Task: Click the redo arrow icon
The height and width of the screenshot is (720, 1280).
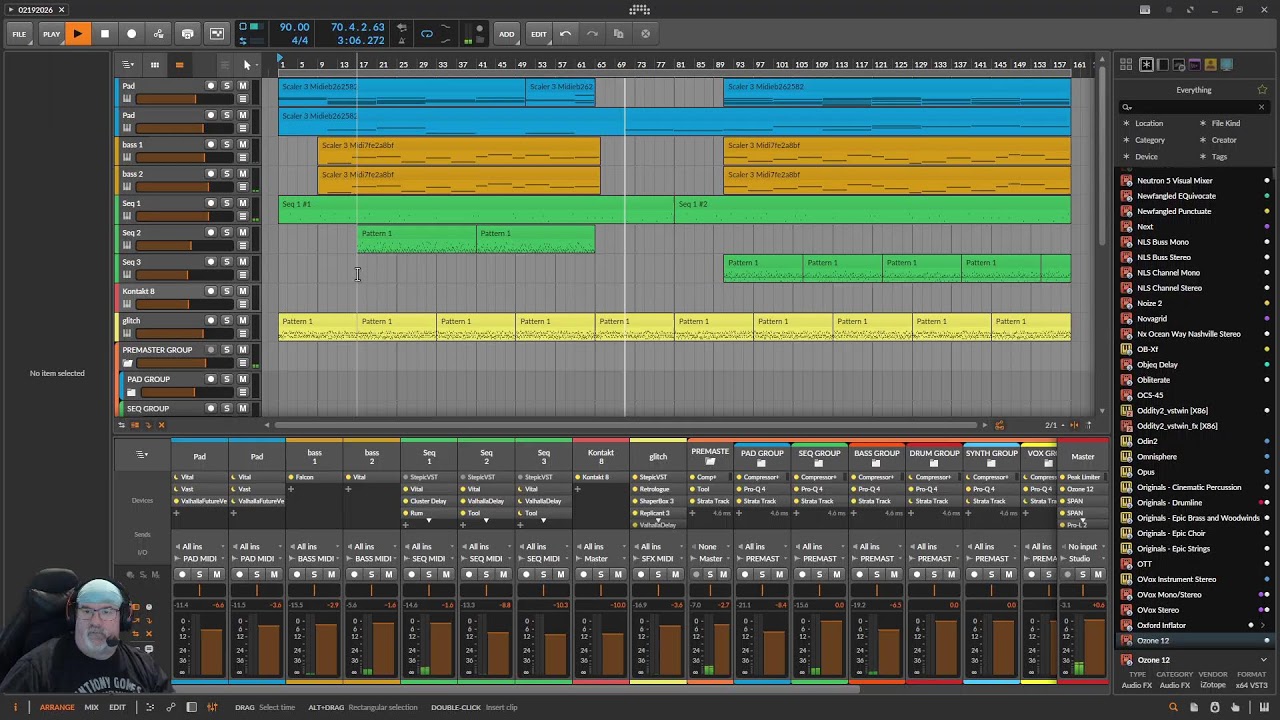Action: (592, 34)
